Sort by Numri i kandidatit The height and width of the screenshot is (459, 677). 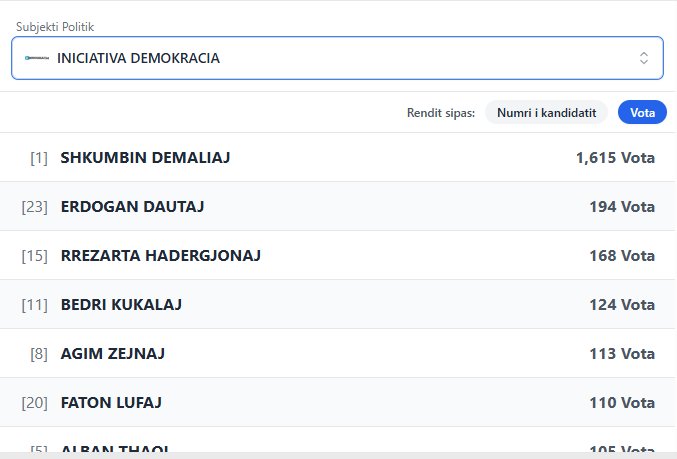[x=546, y=113]
